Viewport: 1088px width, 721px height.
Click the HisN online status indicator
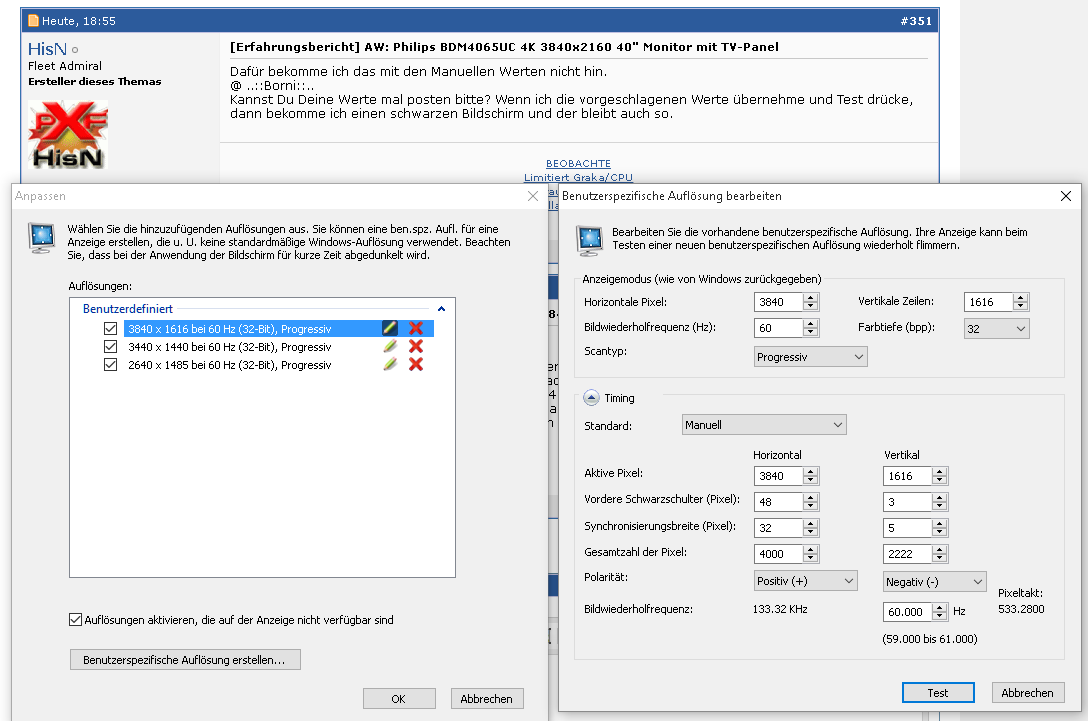point(75,50)
